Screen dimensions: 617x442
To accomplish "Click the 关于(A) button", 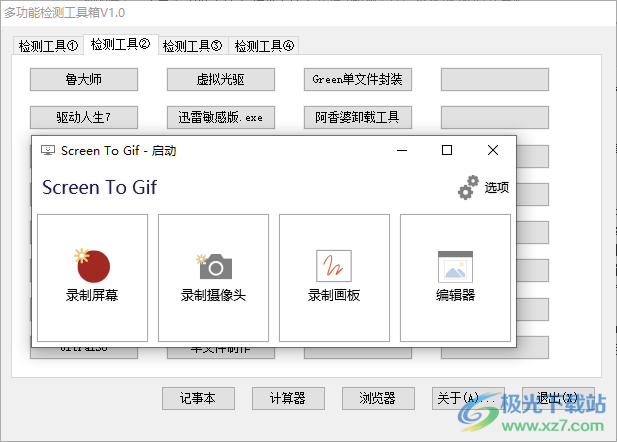I will (x=468, y=398).
